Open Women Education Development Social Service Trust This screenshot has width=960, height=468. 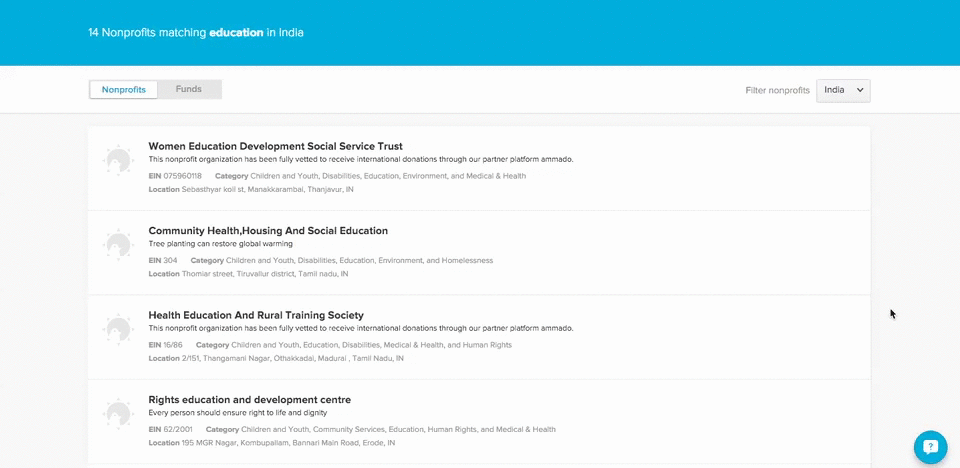(275, 146)
